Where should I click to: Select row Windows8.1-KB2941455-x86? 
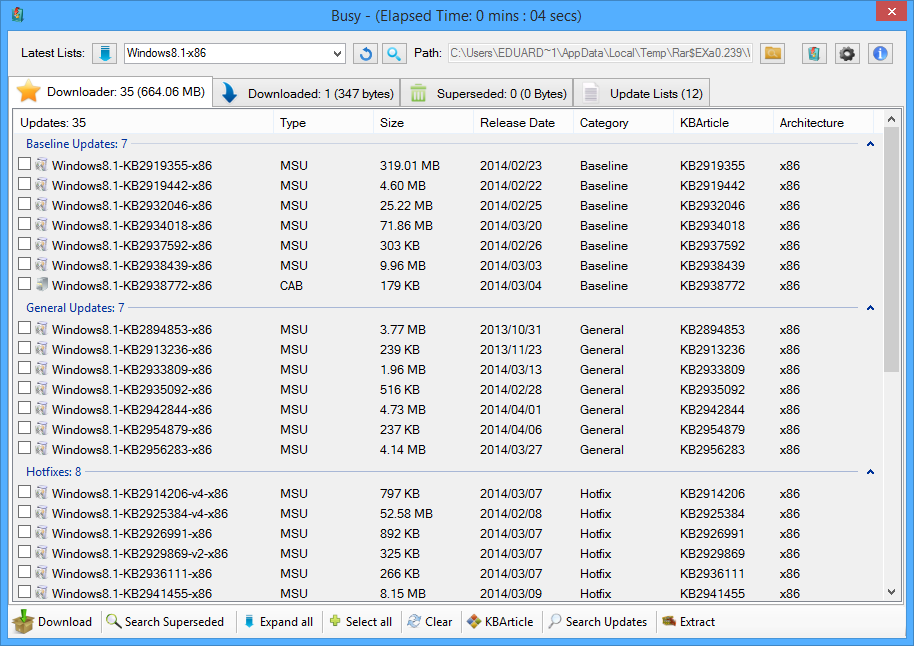tap(446, 594)
